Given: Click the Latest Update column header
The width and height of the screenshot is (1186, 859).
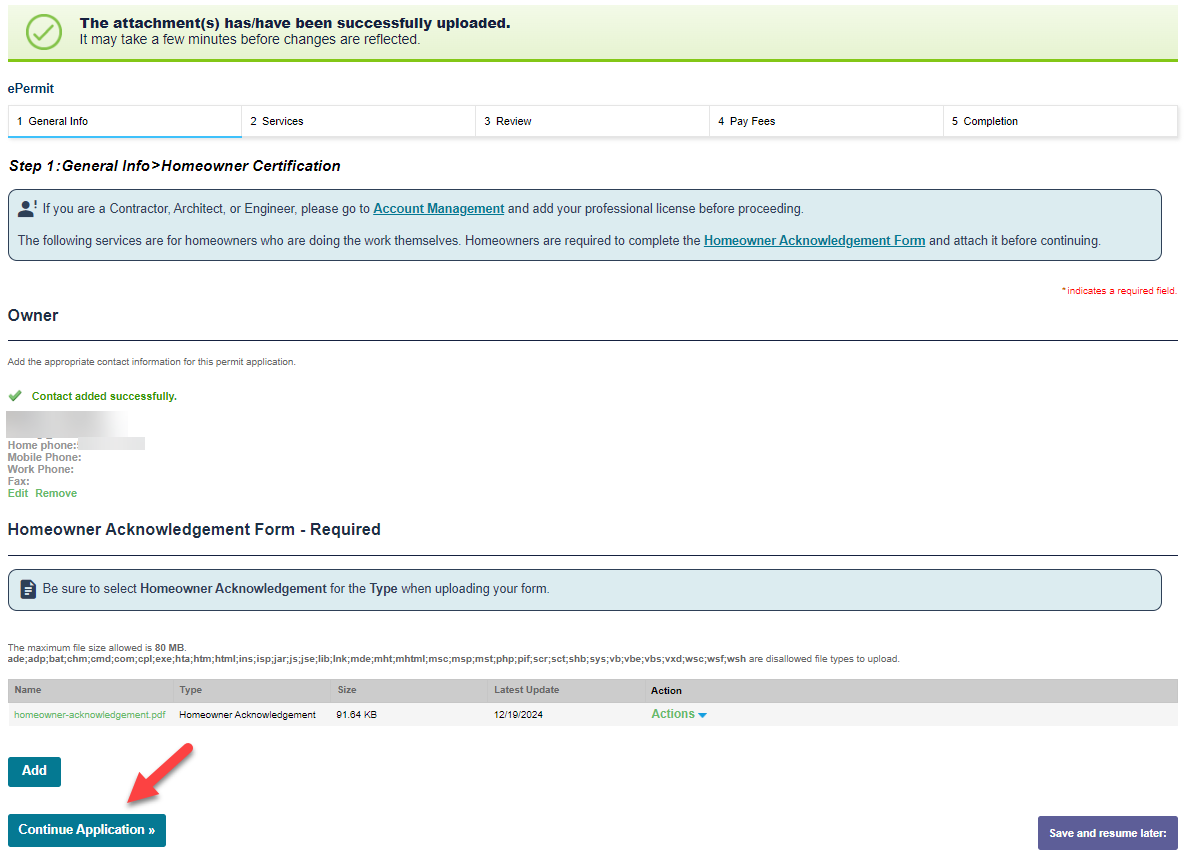Looking at the screenshot, I should click(x=526, y=690).
